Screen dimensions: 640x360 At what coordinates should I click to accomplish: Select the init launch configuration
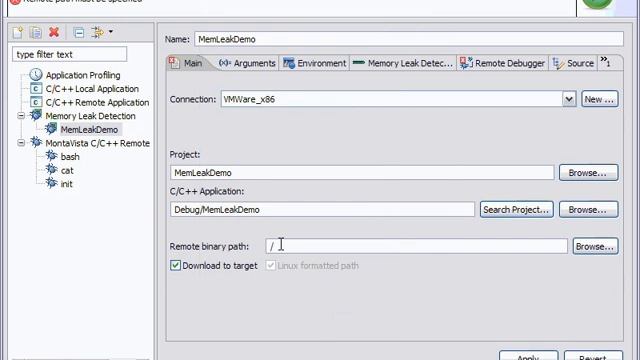[x=66, y=184]
